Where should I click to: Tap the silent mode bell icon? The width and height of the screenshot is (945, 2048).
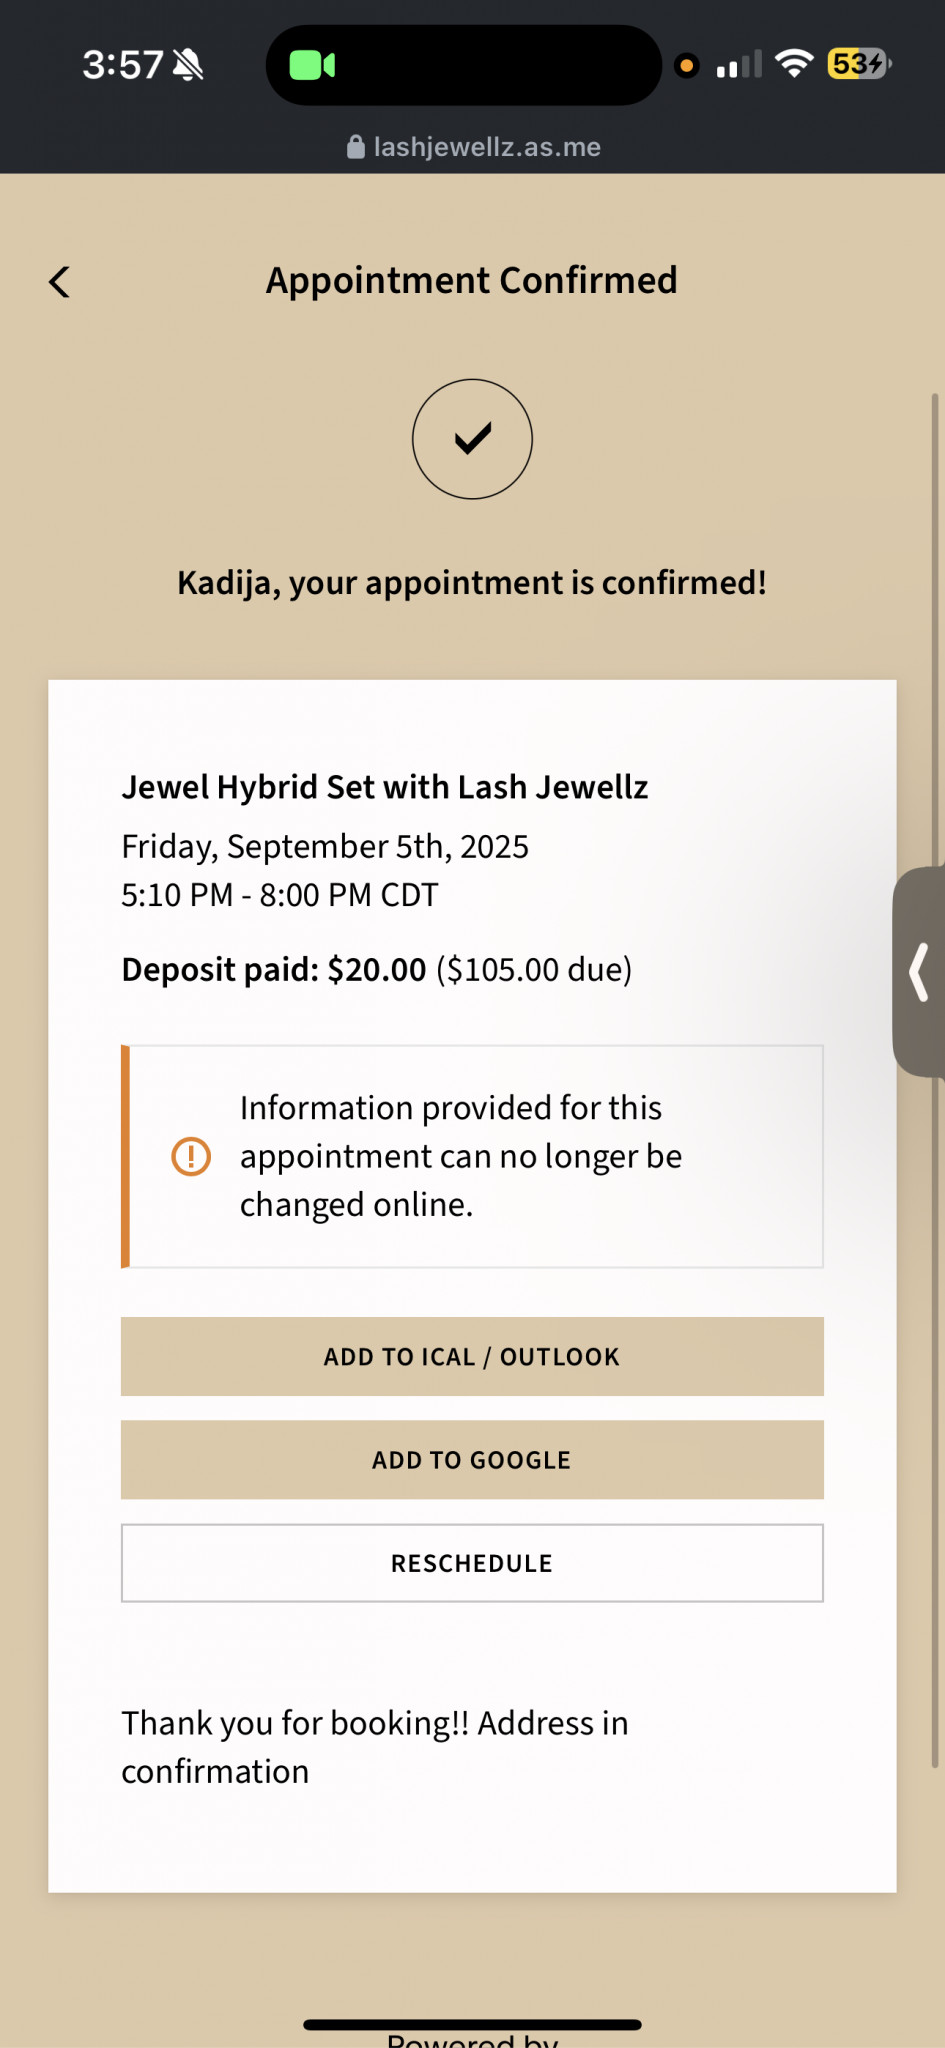tap(188, 66)
